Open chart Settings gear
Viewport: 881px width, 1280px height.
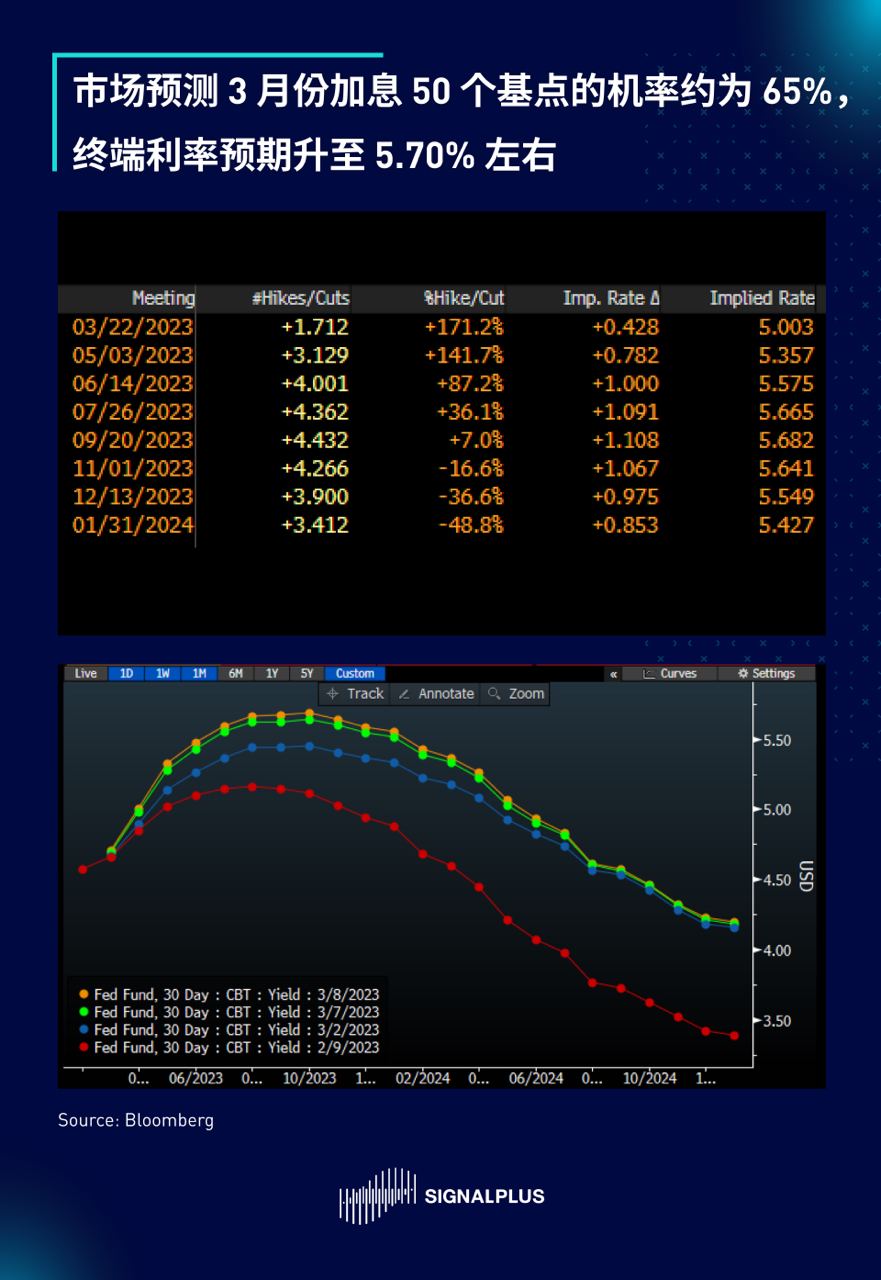tap(742, 674)
